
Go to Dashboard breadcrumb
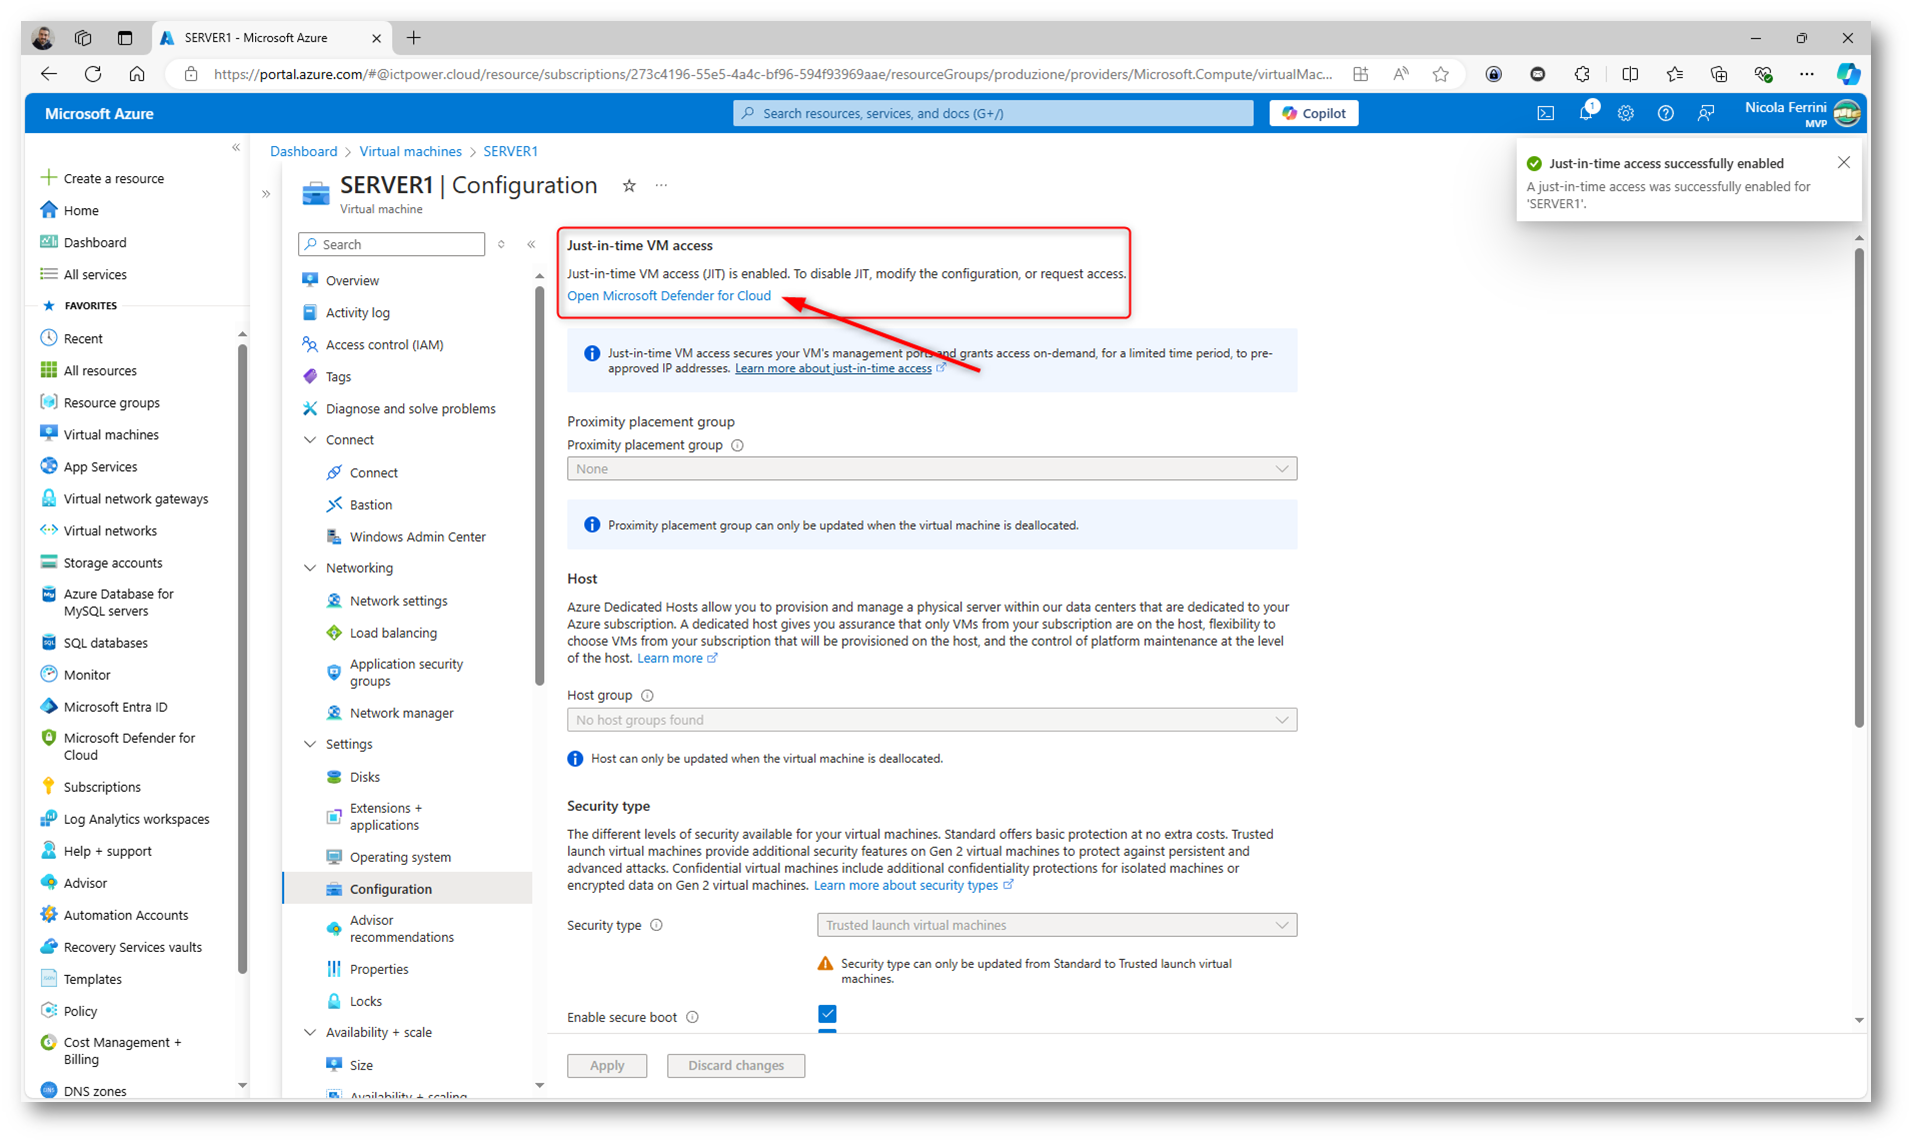tap(303, 152)
